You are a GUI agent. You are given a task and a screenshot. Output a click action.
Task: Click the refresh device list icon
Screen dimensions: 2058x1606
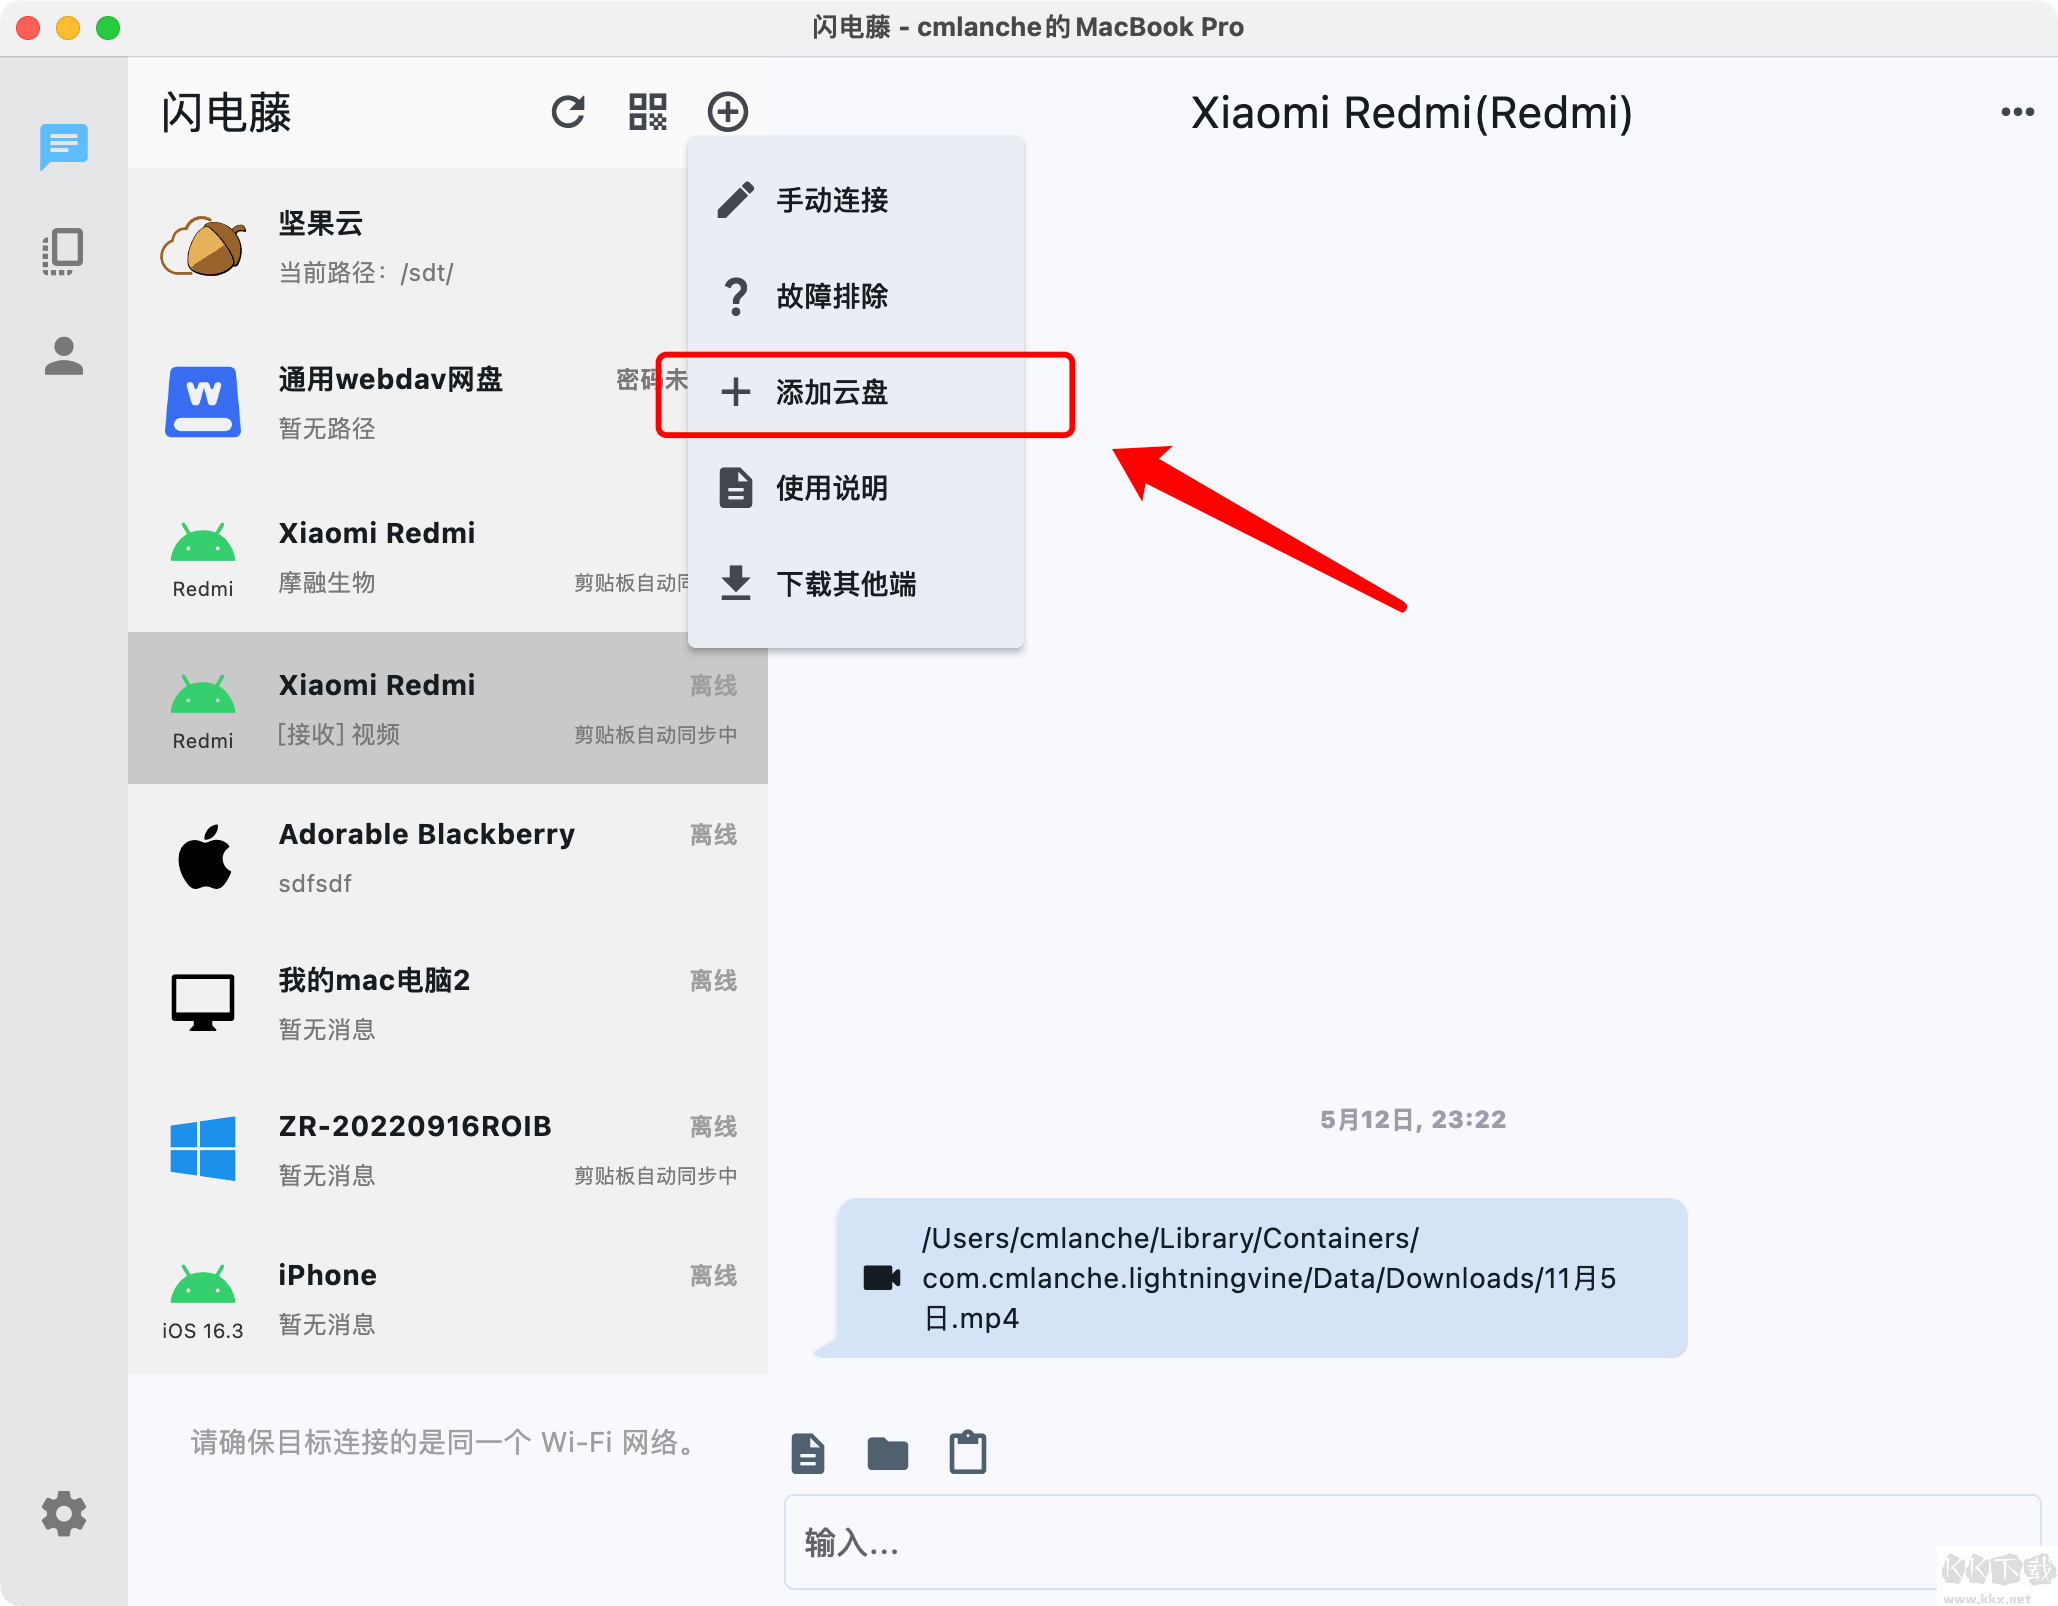coord(568,112)
